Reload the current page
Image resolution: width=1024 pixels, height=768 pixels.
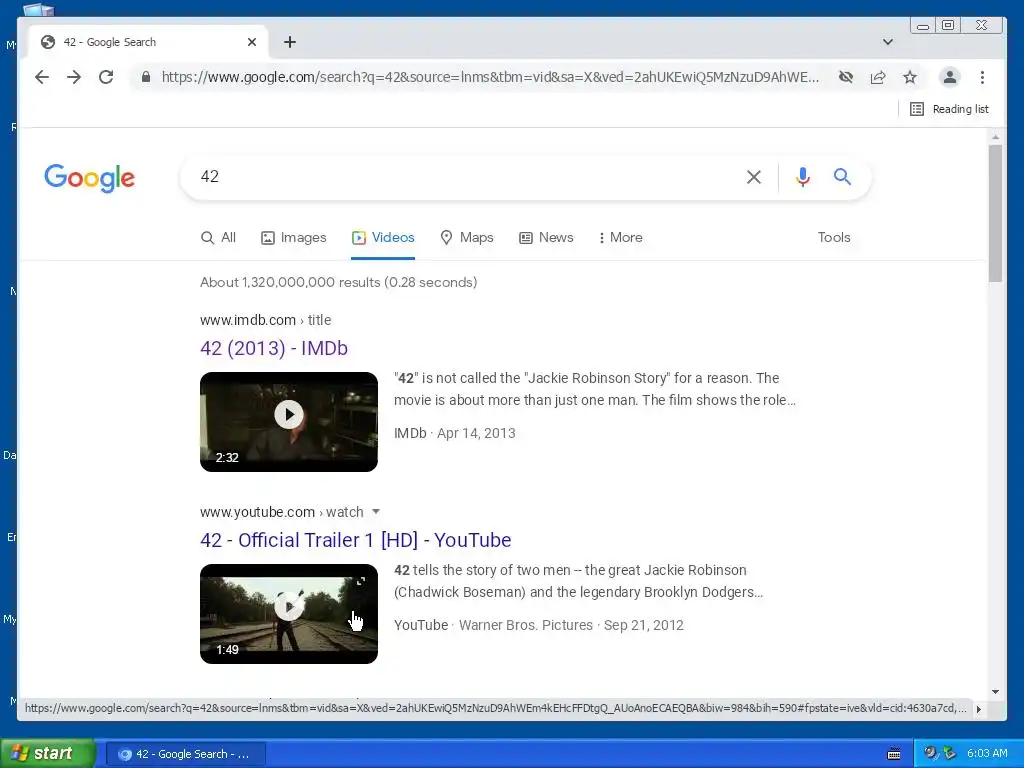[106, 77]
